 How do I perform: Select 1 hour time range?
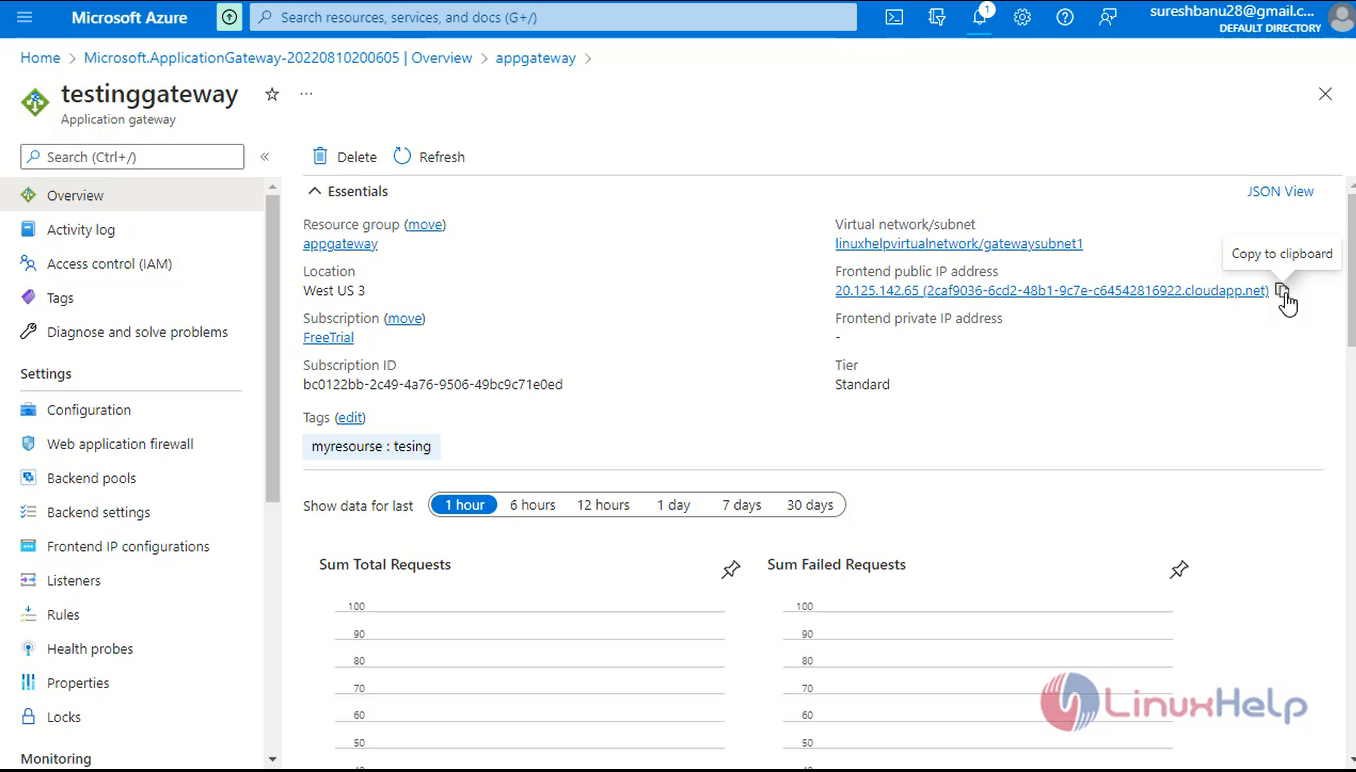click(x=465, y=505)
